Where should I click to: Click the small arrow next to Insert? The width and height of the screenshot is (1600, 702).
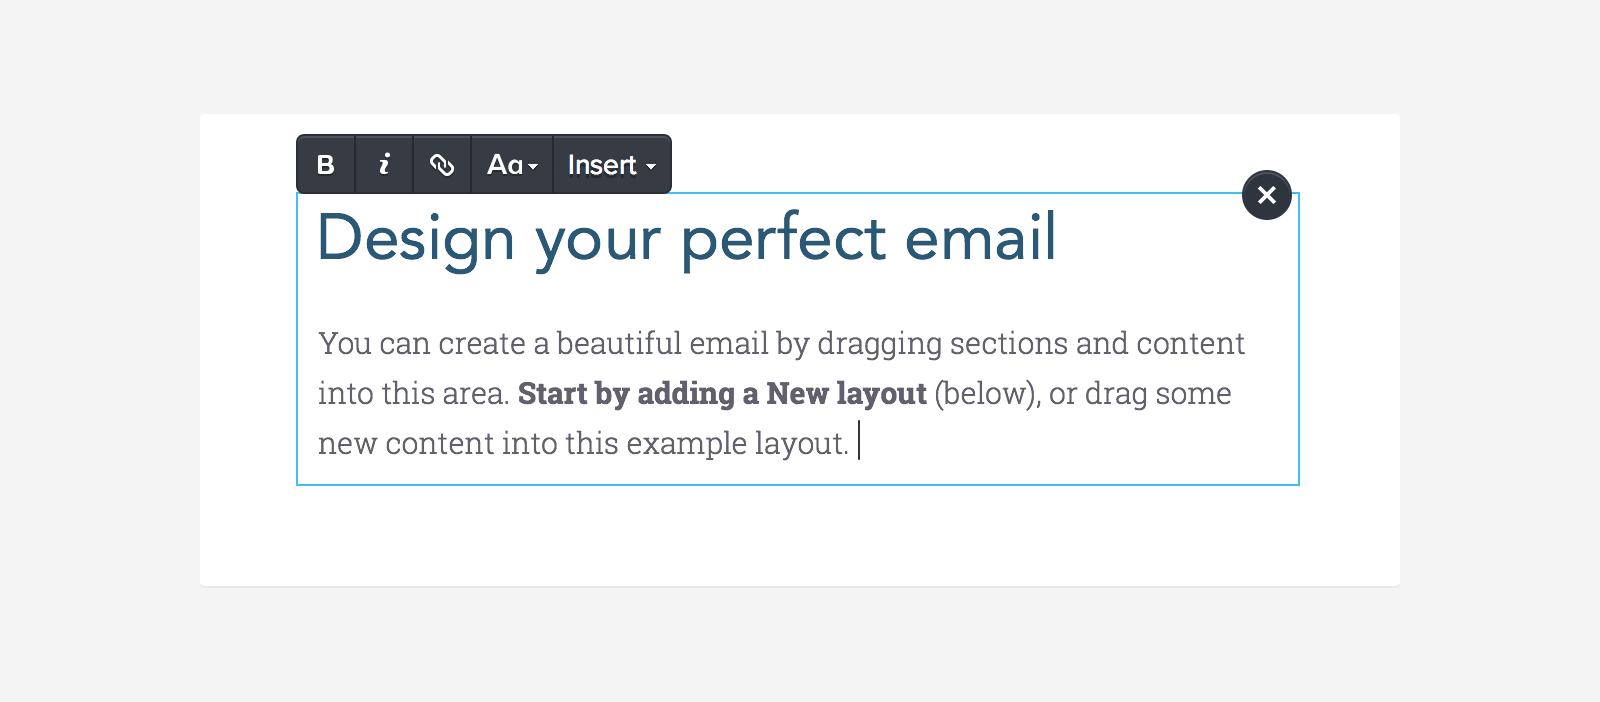click(651, 167)
